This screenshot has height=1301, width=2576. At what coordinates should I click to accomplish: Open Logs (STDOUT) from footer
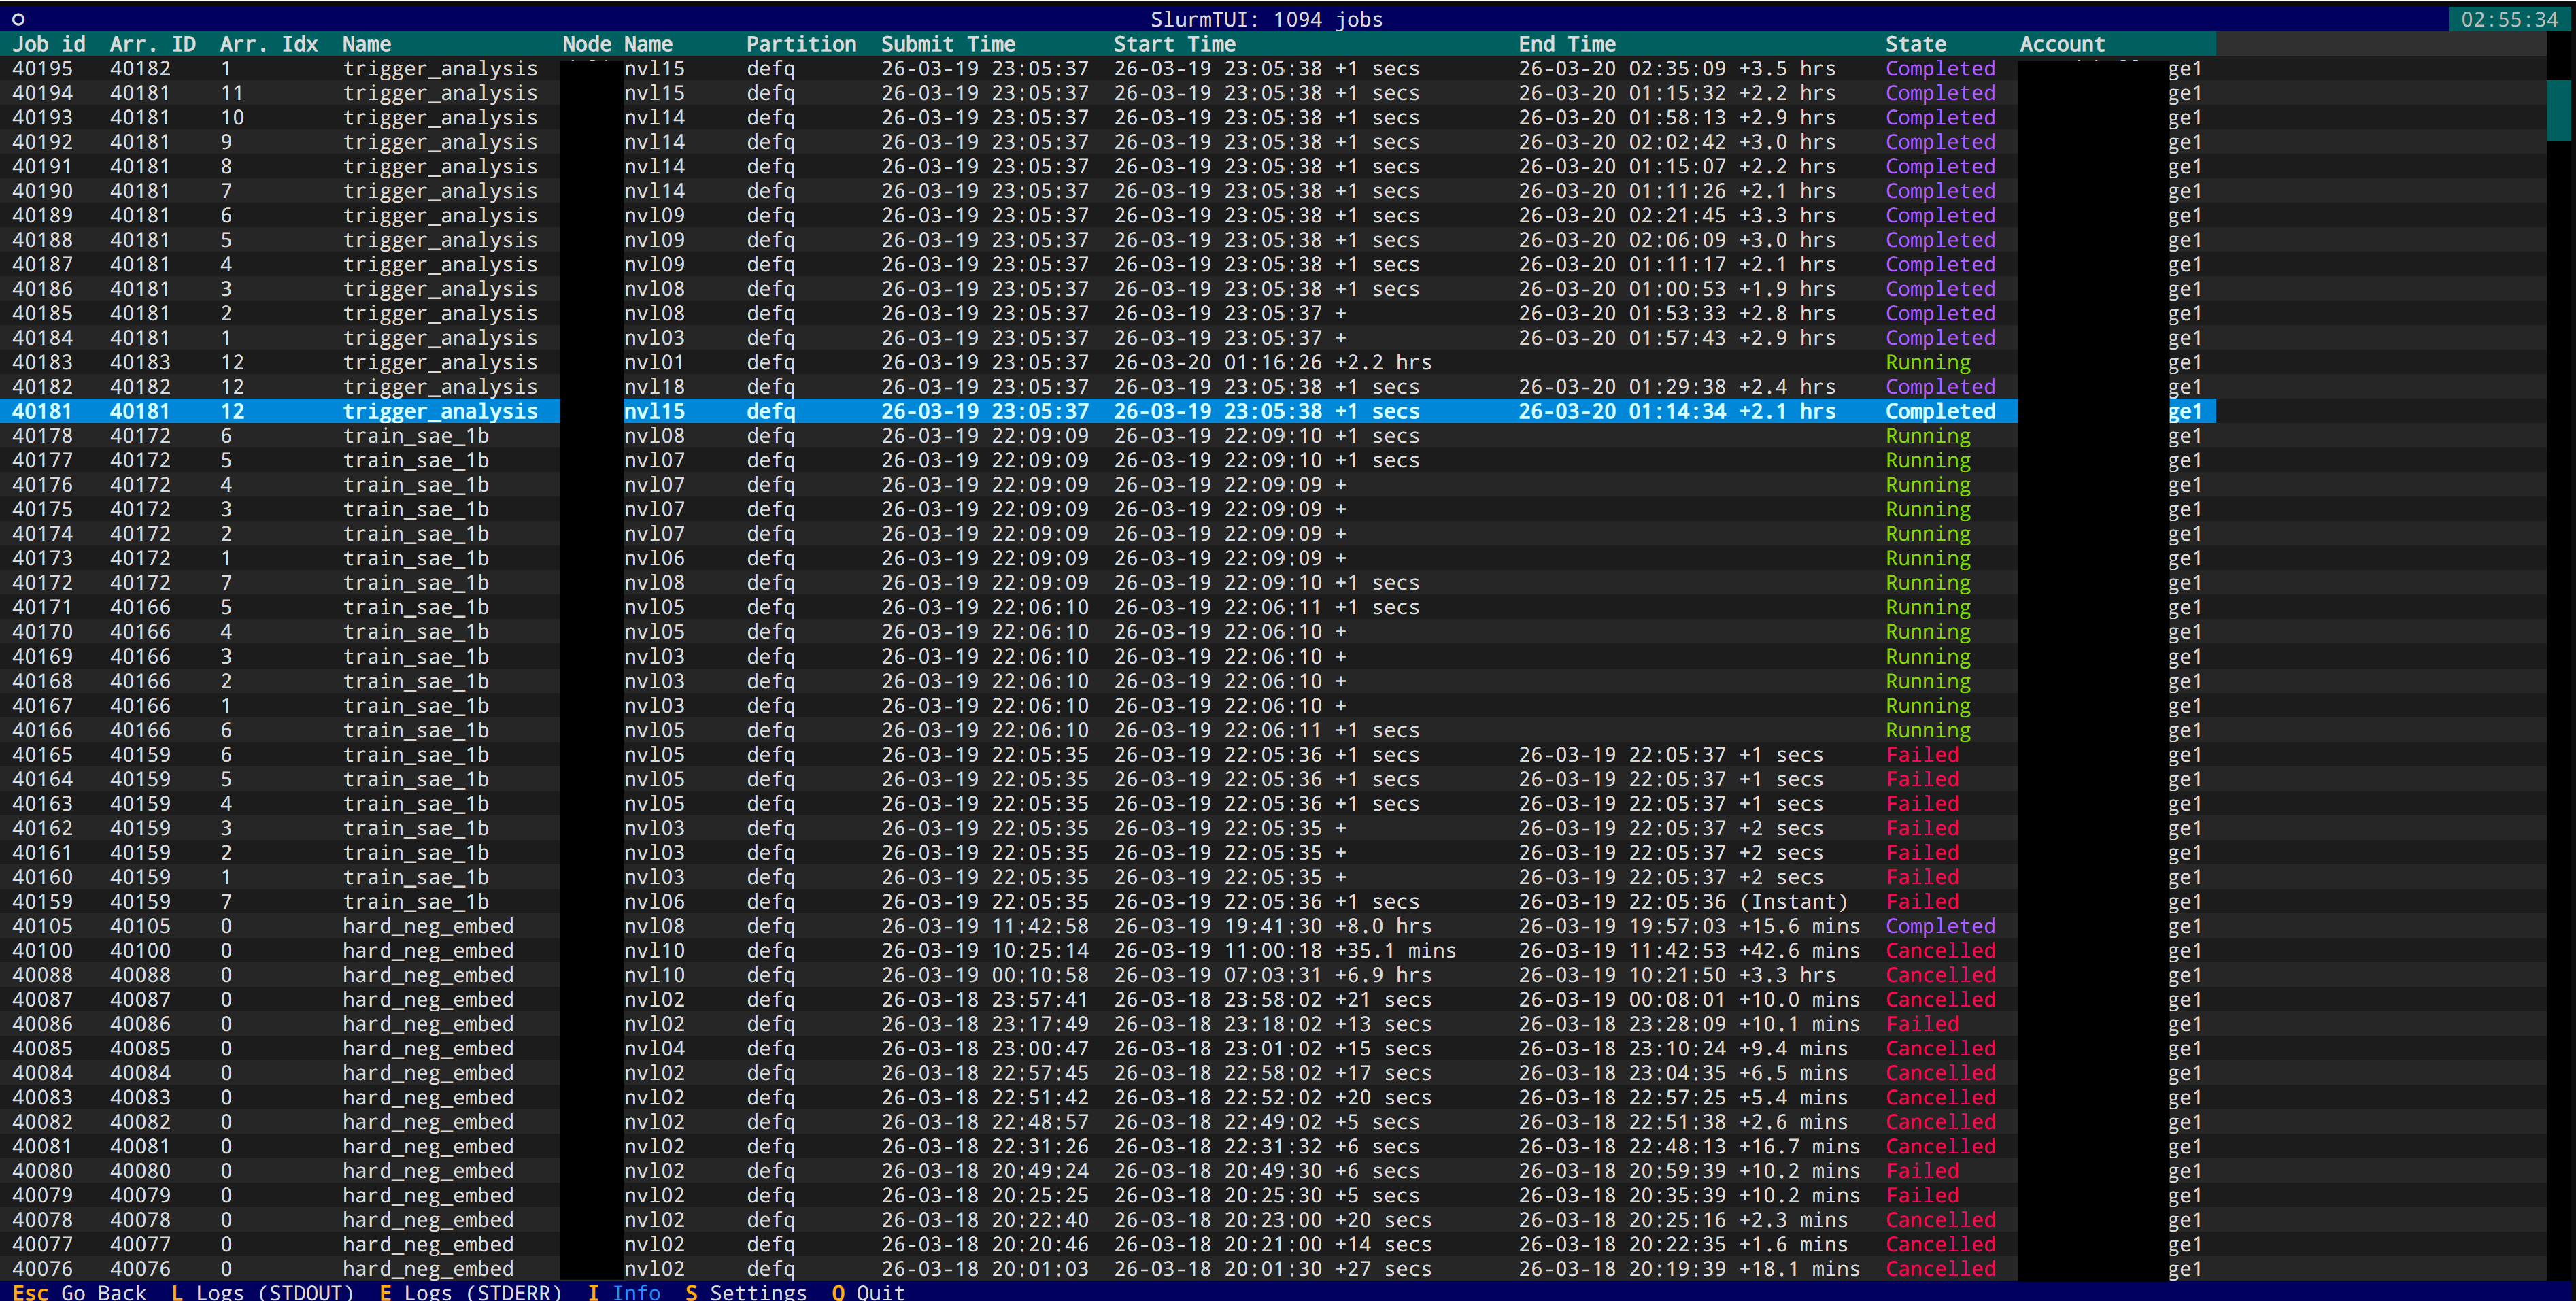[263, 1291]
